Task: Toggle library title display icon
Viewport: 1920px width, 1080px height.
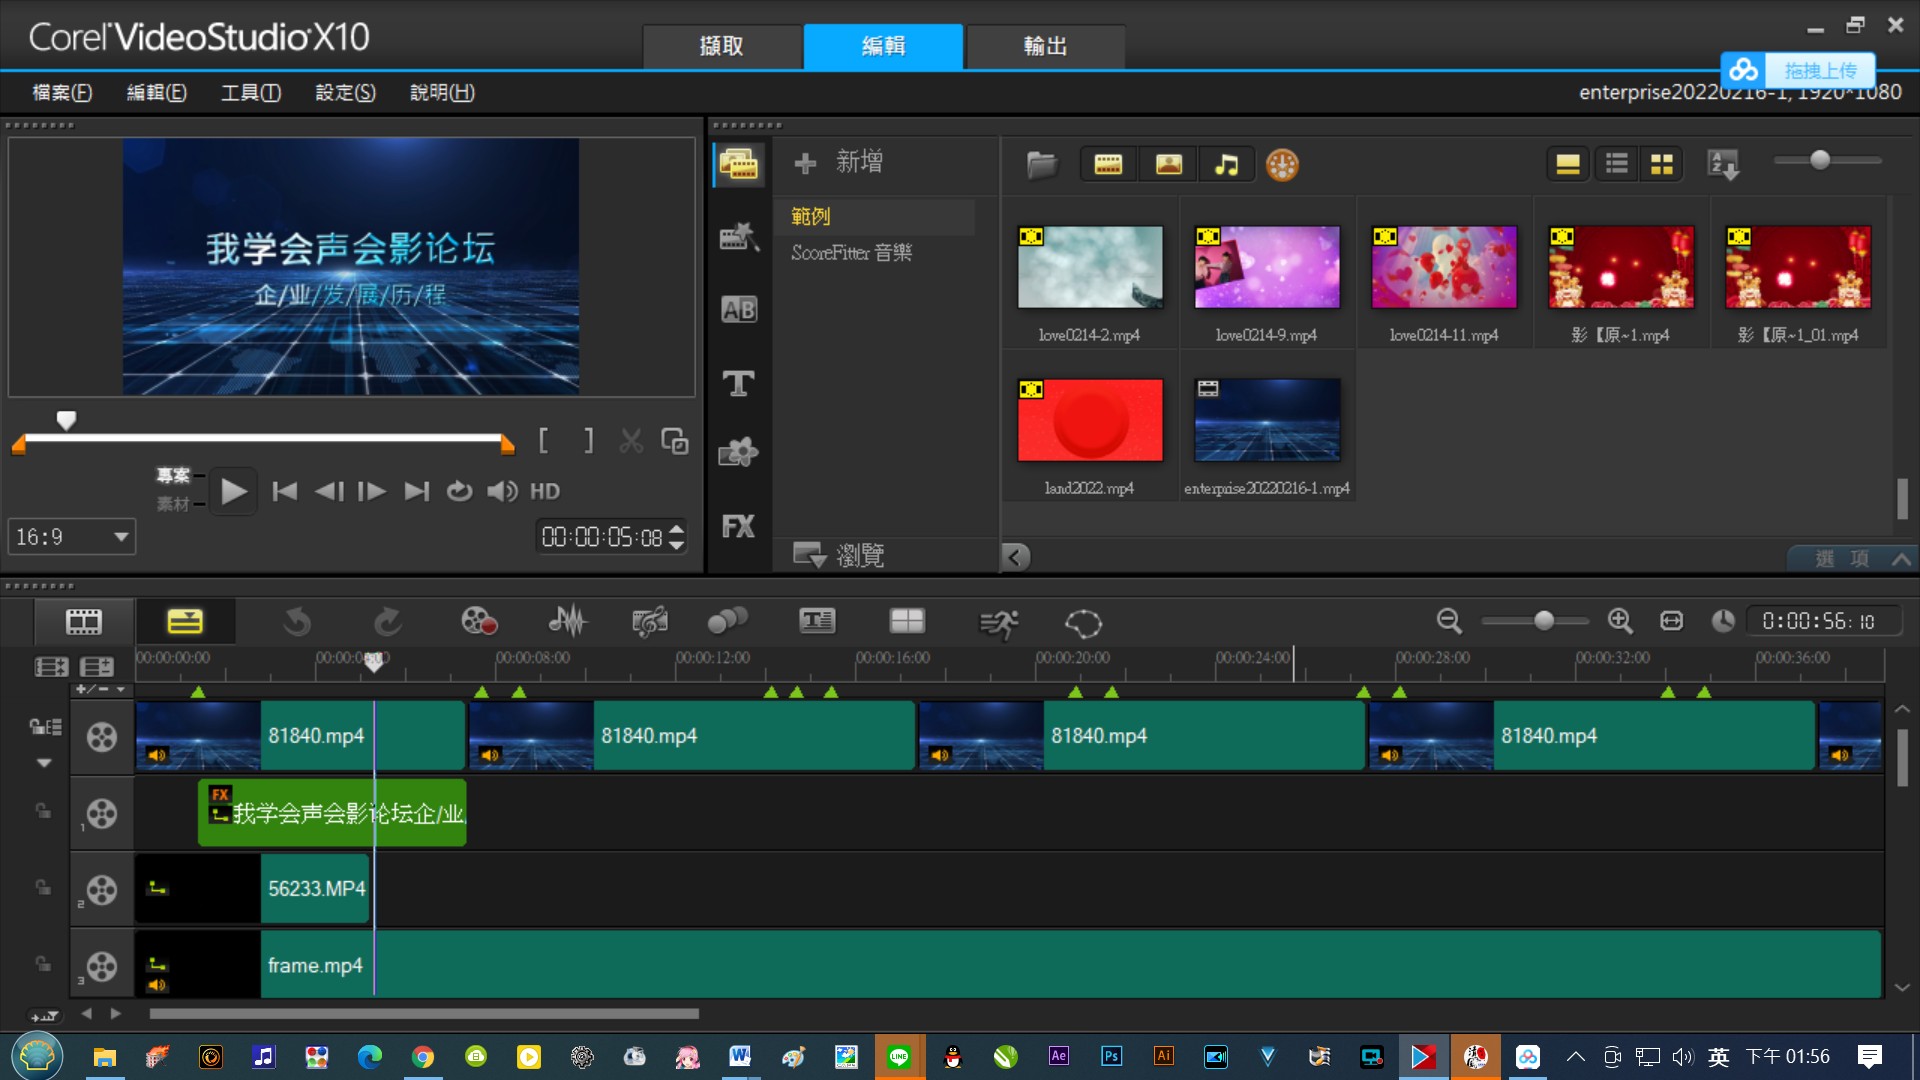Action: click(1568, 164)
